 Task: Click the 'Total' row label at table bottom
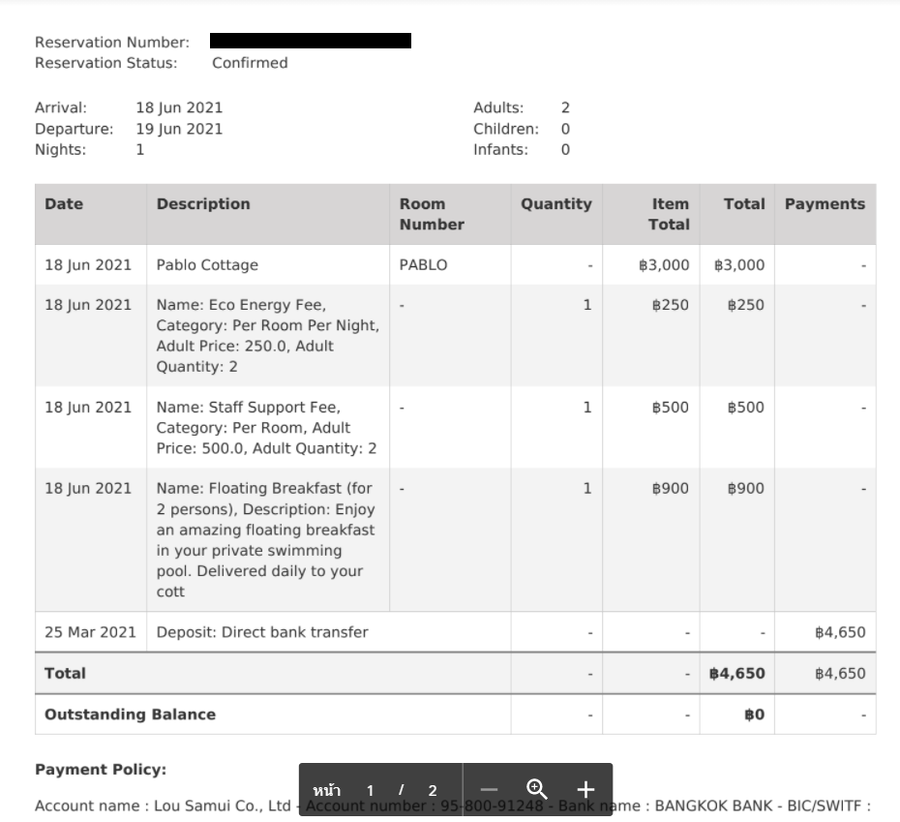(65, 673)
